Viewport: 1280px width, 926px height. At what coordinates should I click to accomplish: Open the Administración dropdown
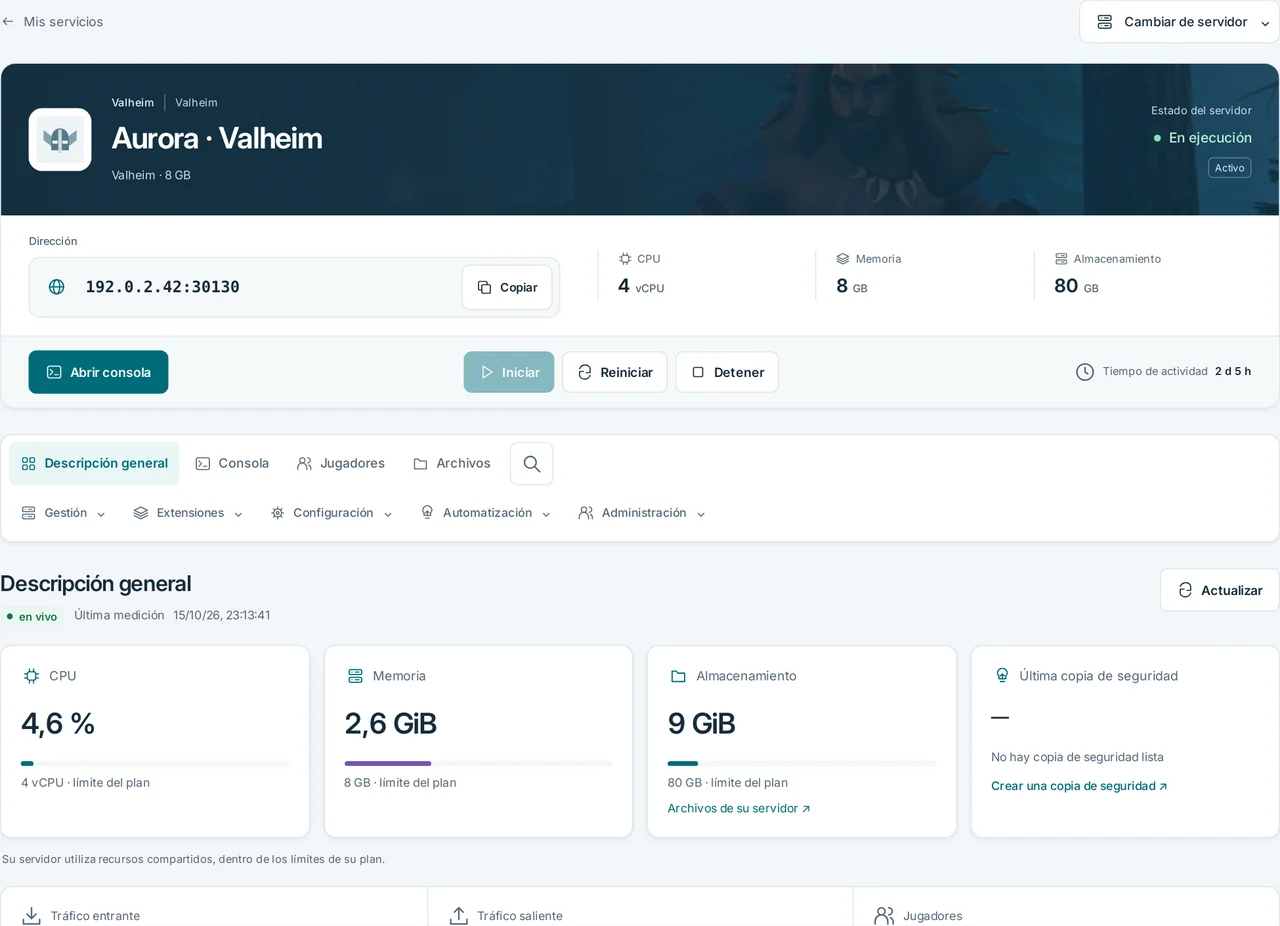click(642, 513)
